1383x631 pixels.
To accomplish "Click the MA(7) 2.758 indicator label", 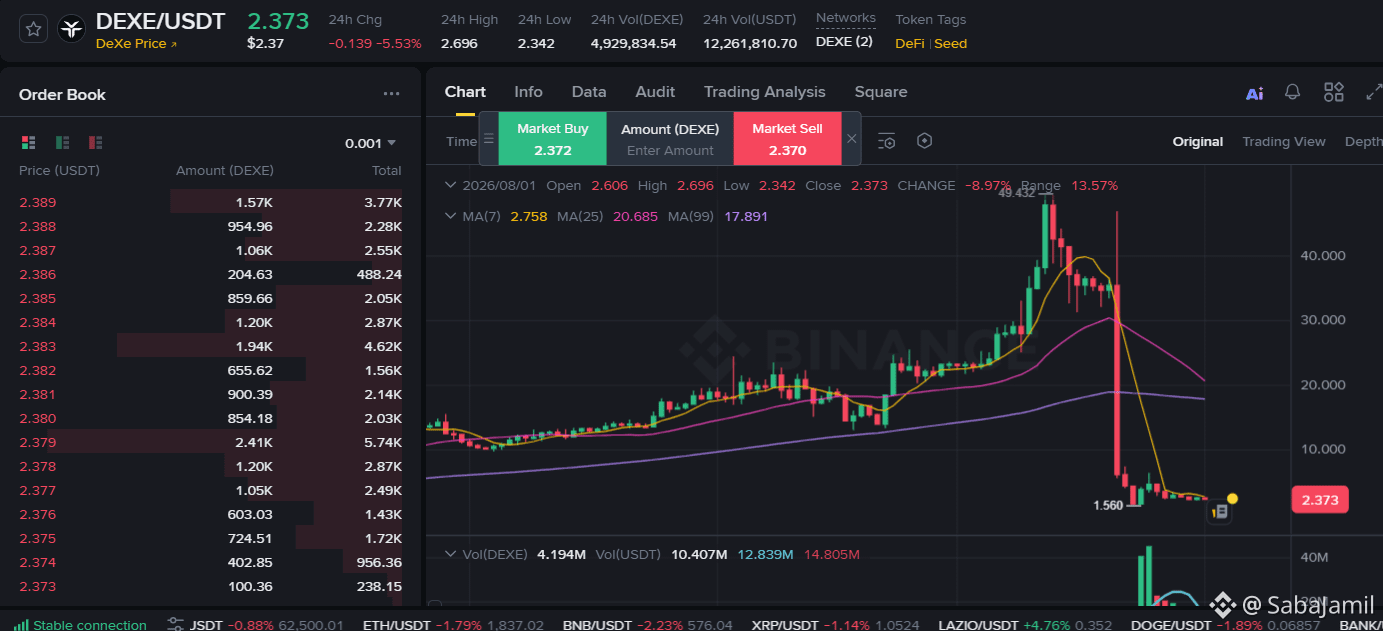I will coord(504,216).
